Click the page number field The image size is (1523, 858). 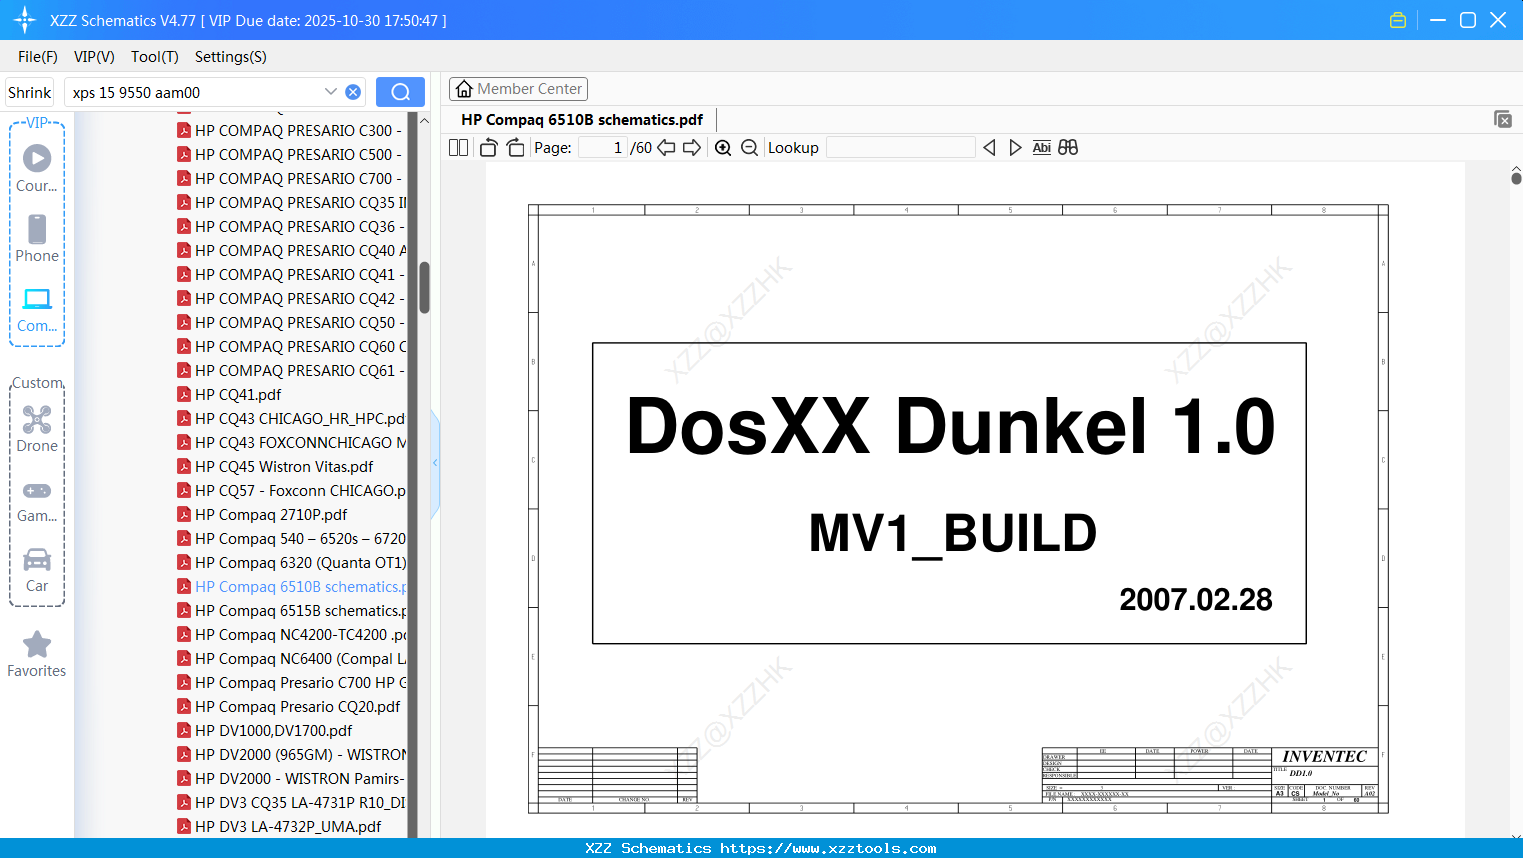point(603,148)
